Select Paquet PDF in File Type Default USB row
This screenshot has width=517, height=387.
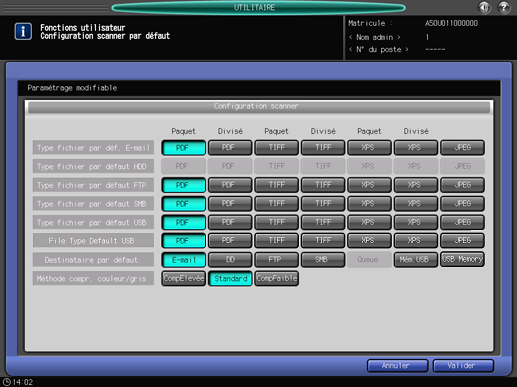183,241
